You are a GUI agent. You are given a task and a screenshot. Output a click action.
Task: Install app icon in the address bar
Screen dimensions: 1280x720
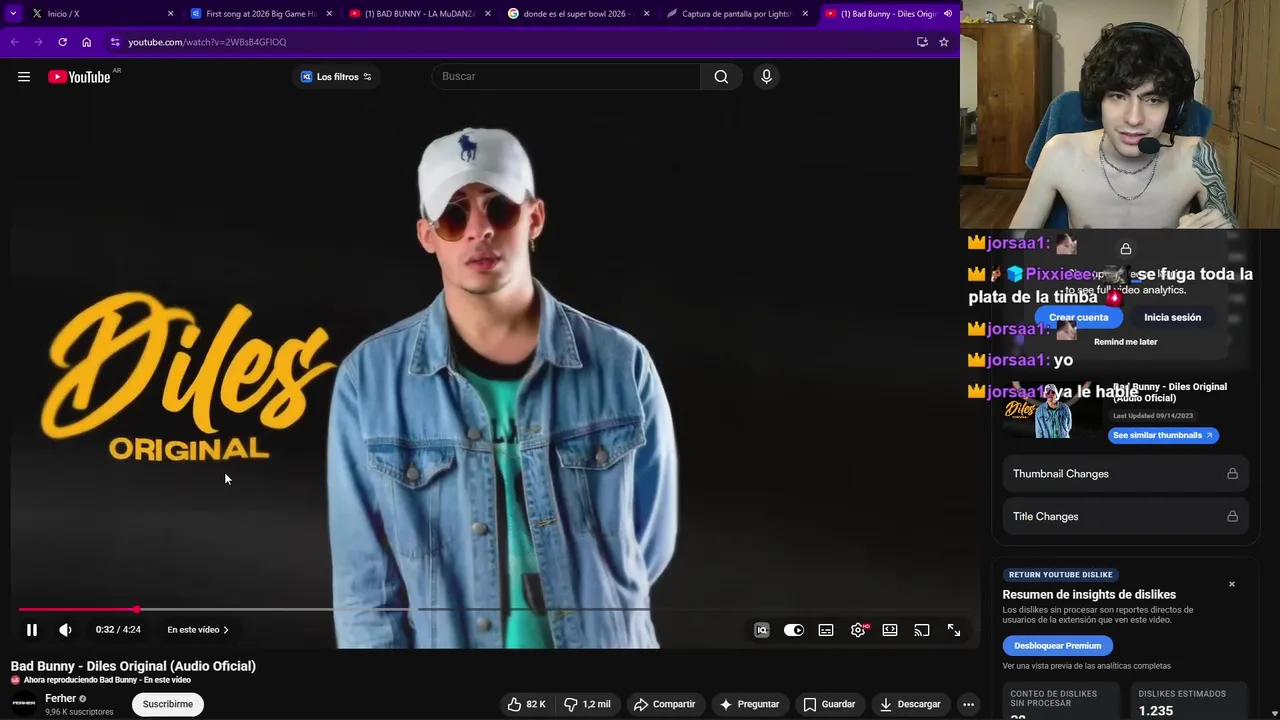point(922,42)
